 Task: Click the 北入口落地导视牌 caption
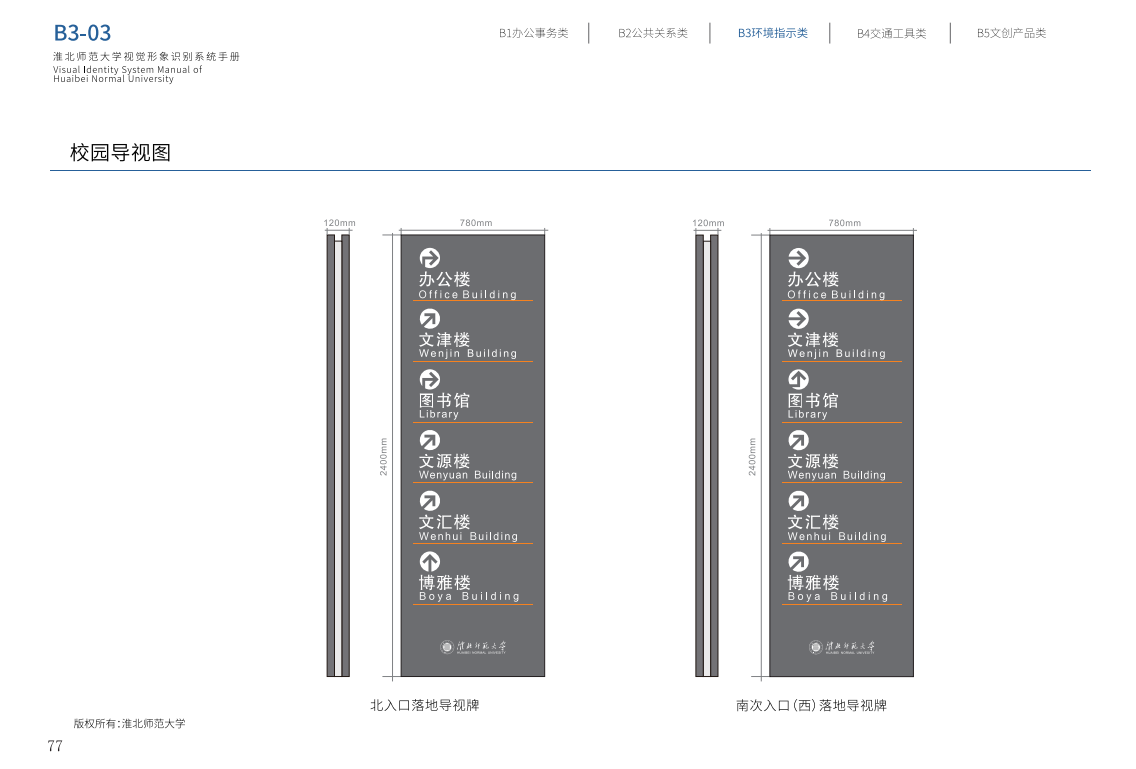pos(425,705)
